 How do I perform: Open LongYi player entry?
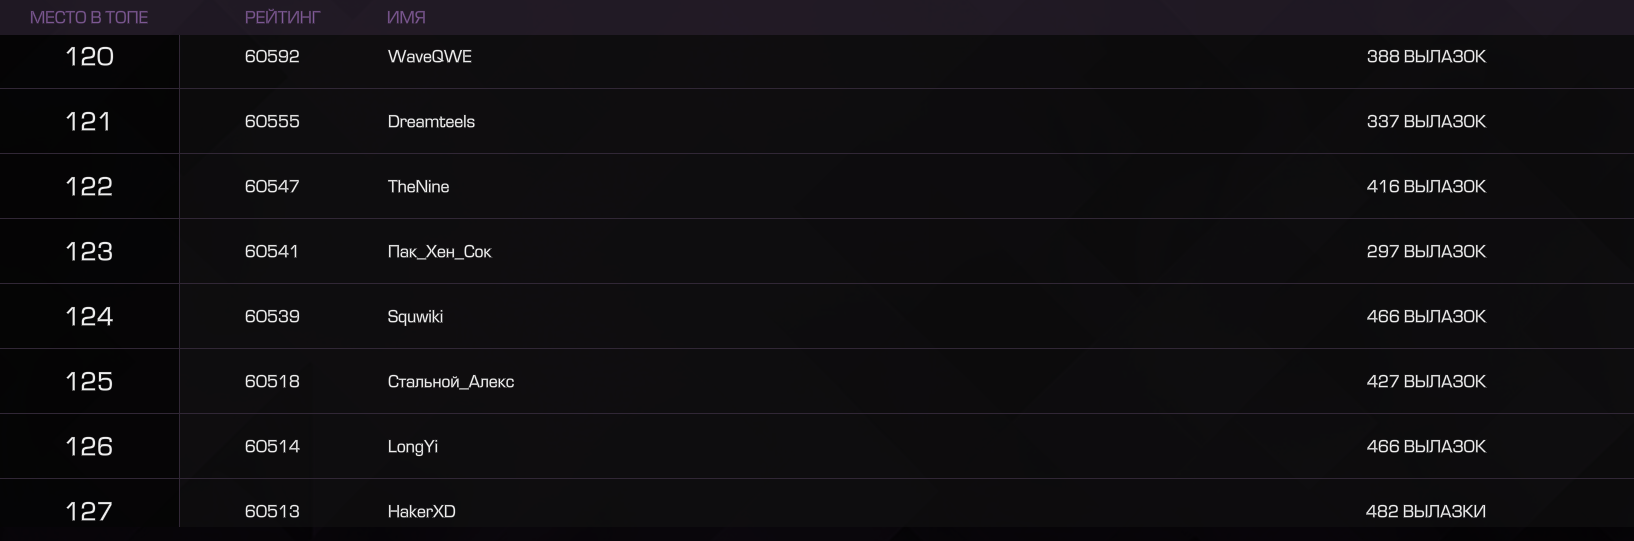coord(413,447)
